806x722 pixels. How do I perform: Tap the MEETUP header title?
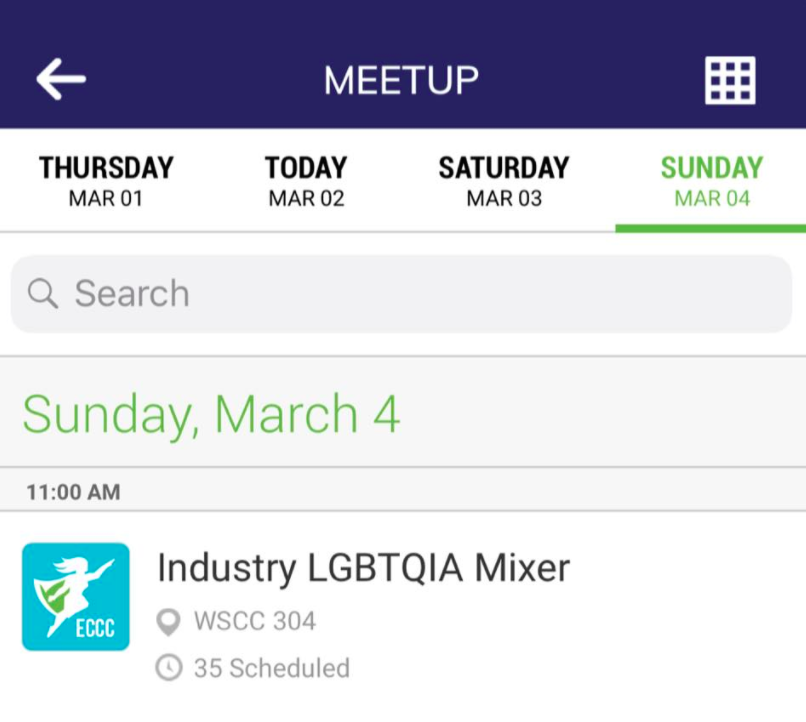[x=401, y=80]
